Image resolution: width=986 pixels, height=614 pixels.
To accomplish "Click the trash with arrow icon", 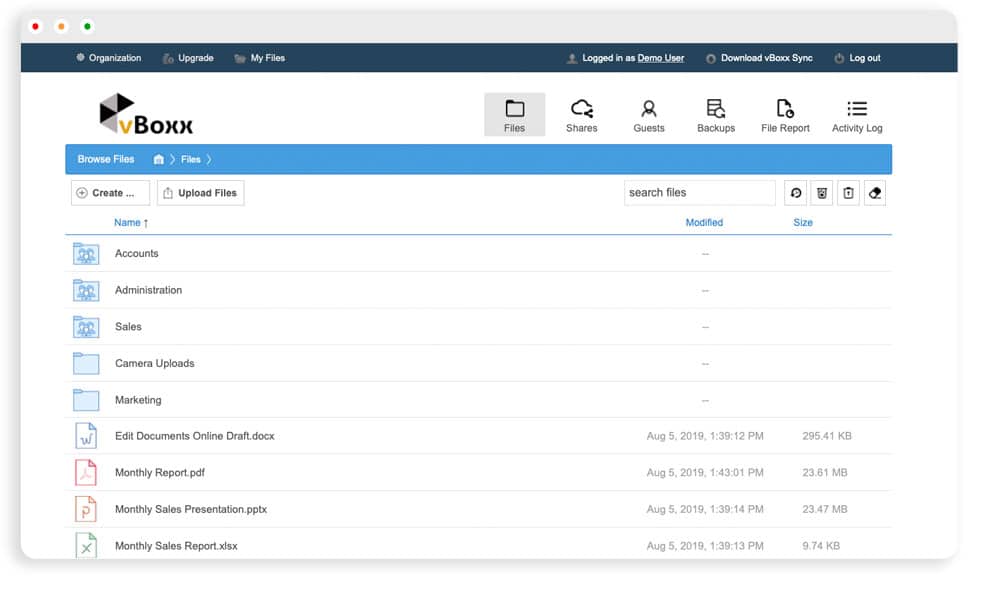I will (848, 193).
